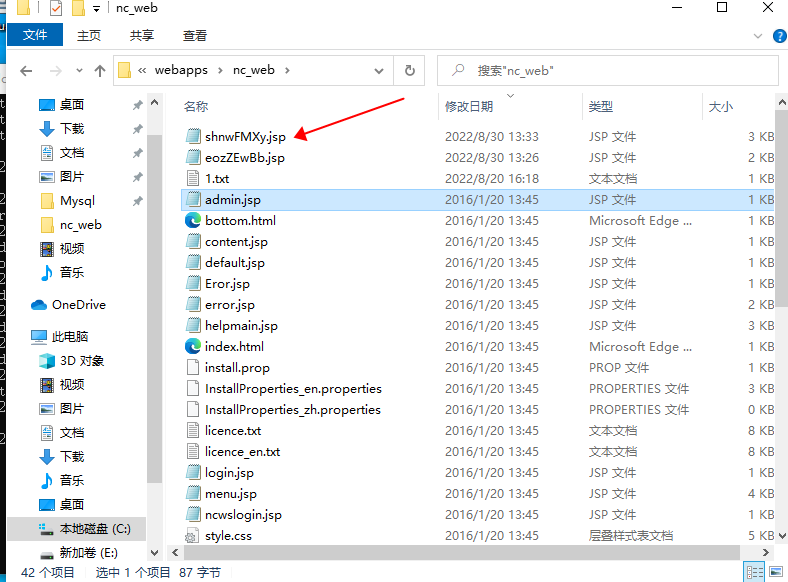Select the Eror.jsp file name
Screen dimensions: 788x582
coord(227,284)
